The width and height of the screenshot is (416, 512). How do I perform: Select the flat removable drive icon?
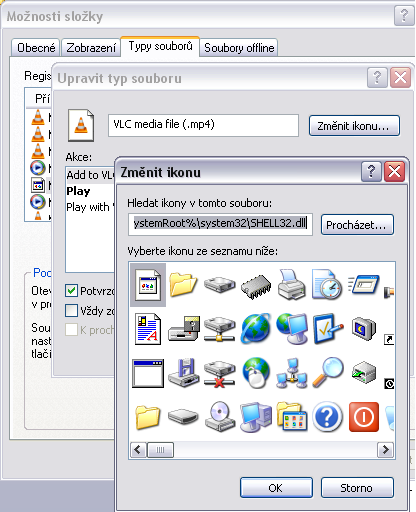click(183, 417)
